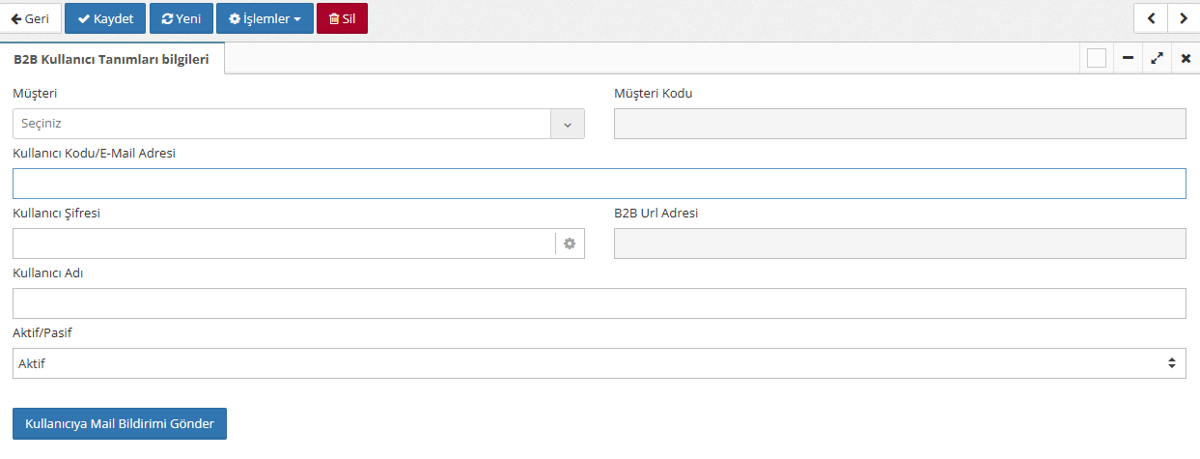Click Kullanıcıya Mail Bildirimi Gönder button
The image size is (1200, 459).
(x=120, y=424)
